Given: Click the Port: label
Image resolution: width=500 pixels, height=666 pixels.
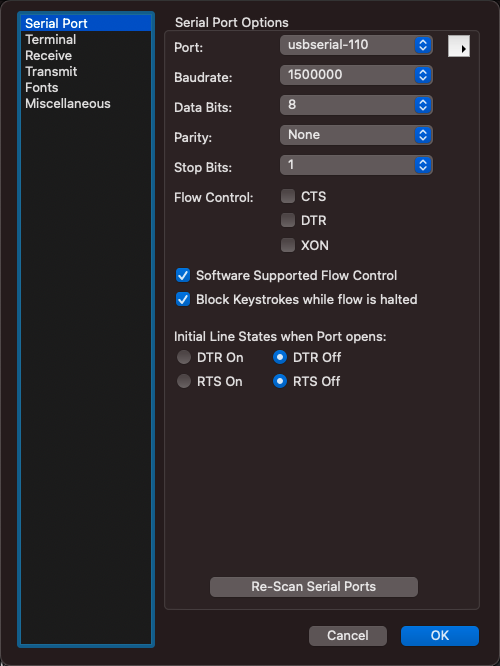Looking at the screenshot, I should tap(189, 48).
